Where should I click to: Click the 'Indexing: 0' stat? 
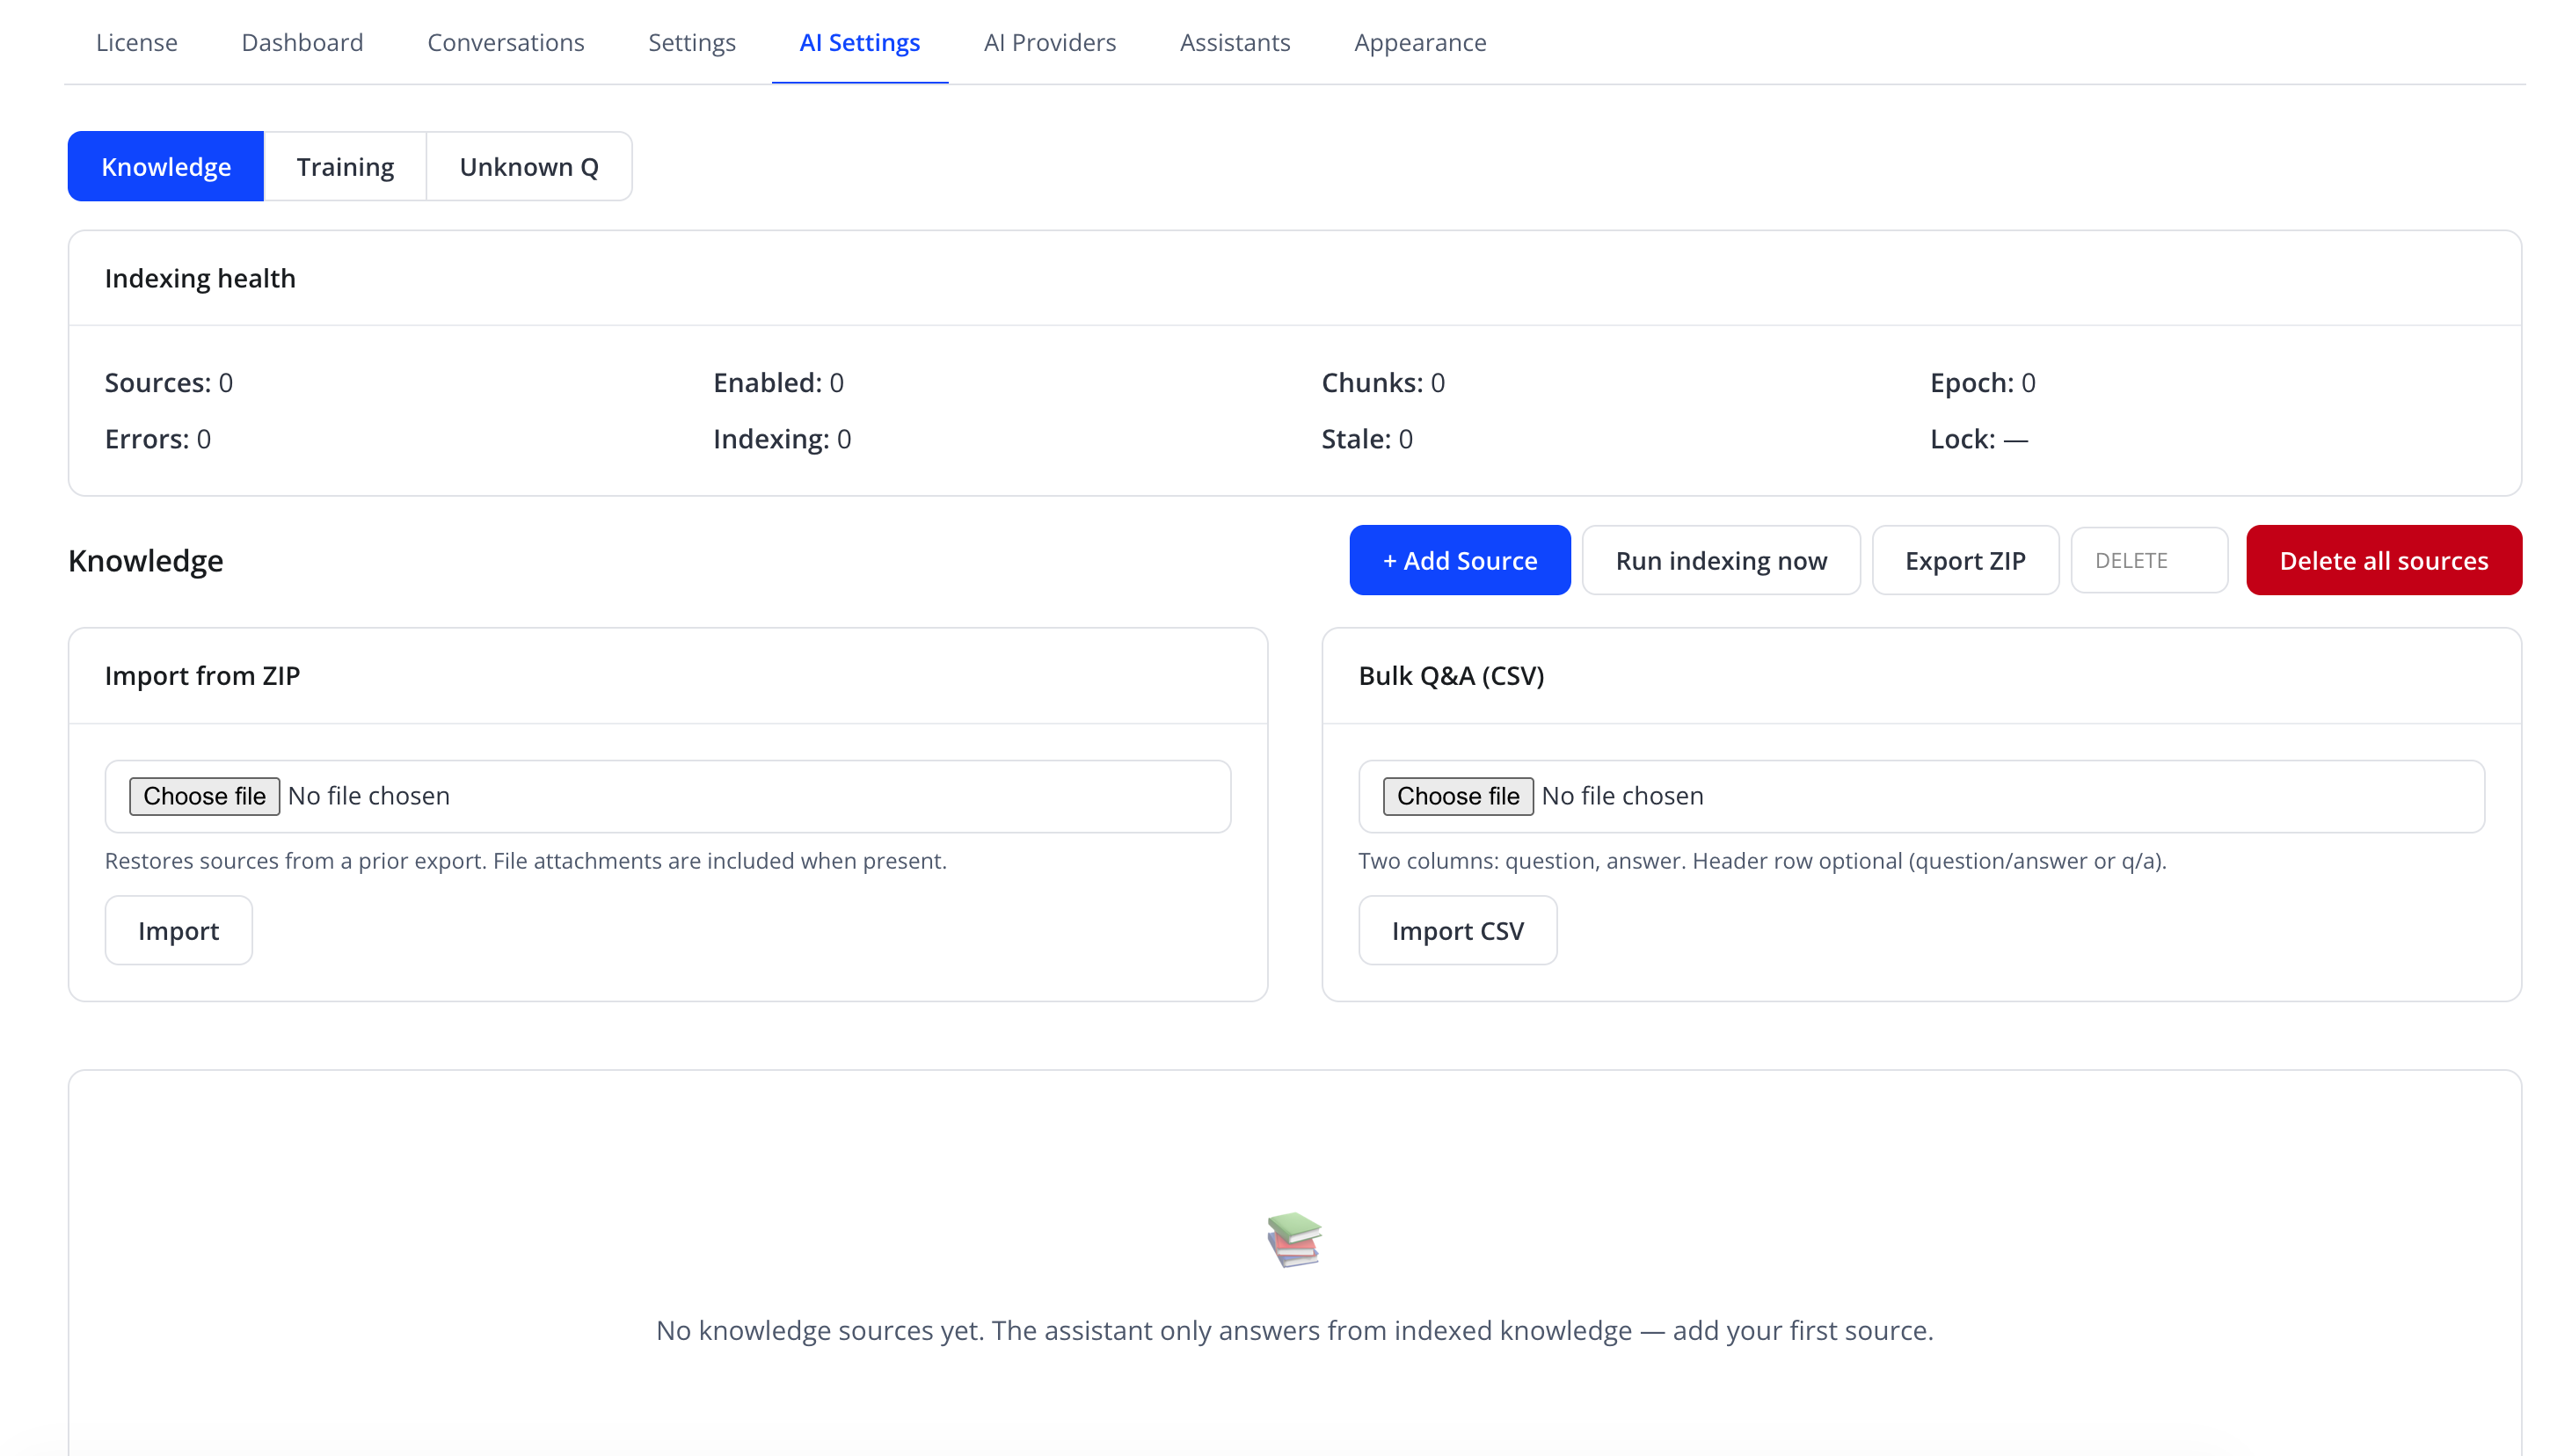781,439
